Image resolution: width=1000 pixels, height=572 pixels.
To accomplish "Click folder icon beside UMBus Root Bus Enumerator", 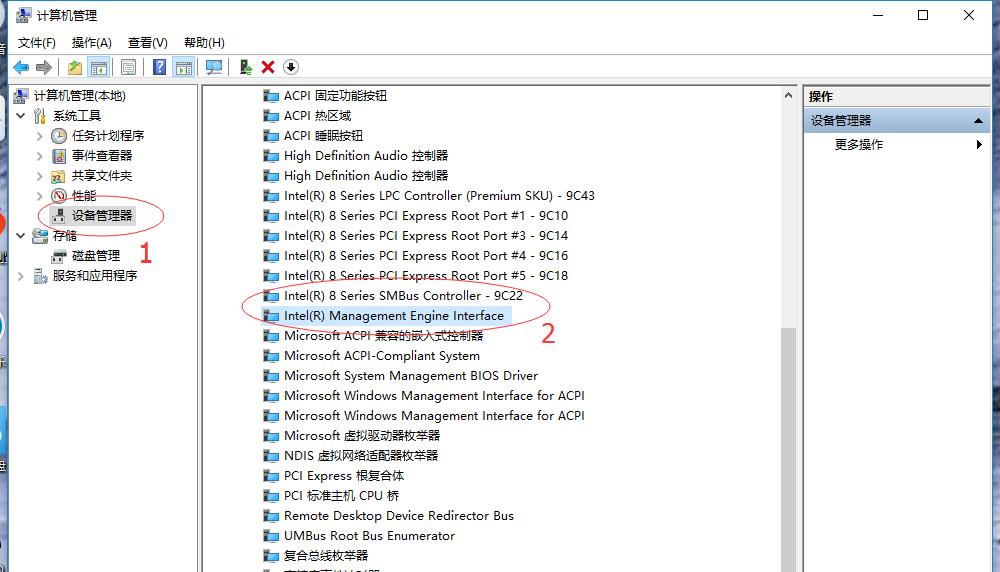I will pyautogui.click(x=271, y=536).
